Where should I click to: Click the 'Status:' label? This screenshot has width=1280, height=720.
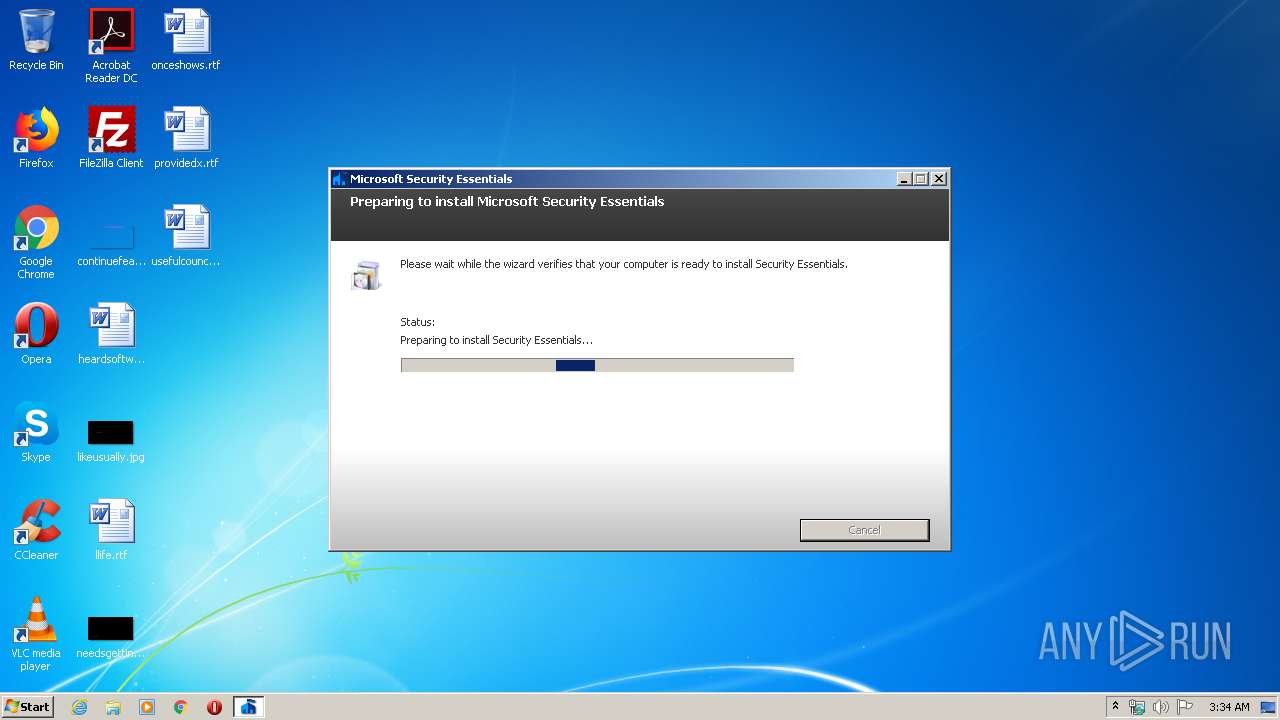tap(417, 322)
